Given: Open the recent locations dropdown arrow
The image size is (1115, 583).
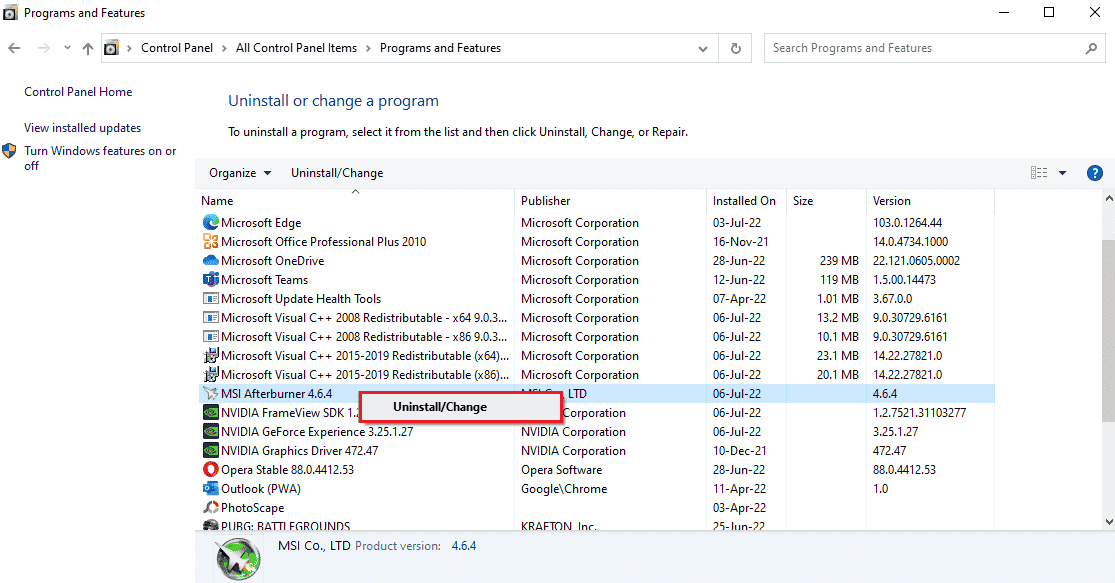Looking at the screenshot, I should 67,48.
